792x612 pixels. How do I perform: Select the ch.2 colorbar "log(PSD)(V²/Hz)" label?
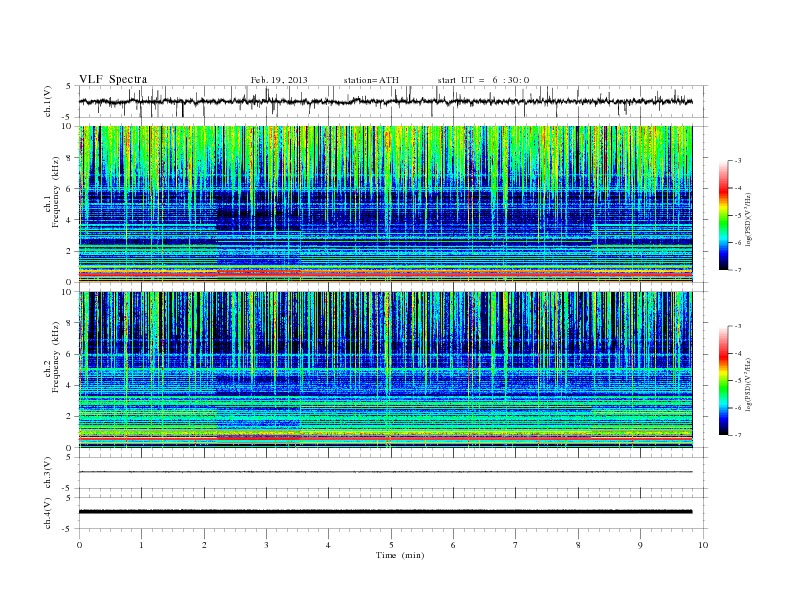(x=750, y=384)
